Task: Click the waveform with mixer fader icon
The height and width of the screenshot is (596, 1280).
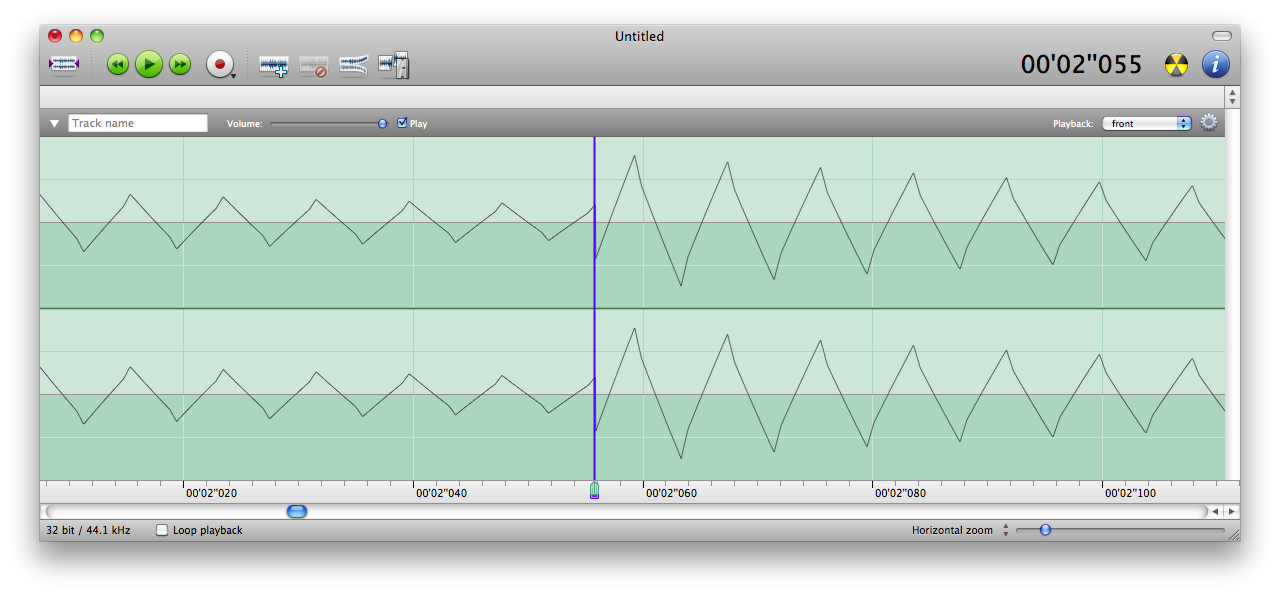Action: tap(394, 65)
